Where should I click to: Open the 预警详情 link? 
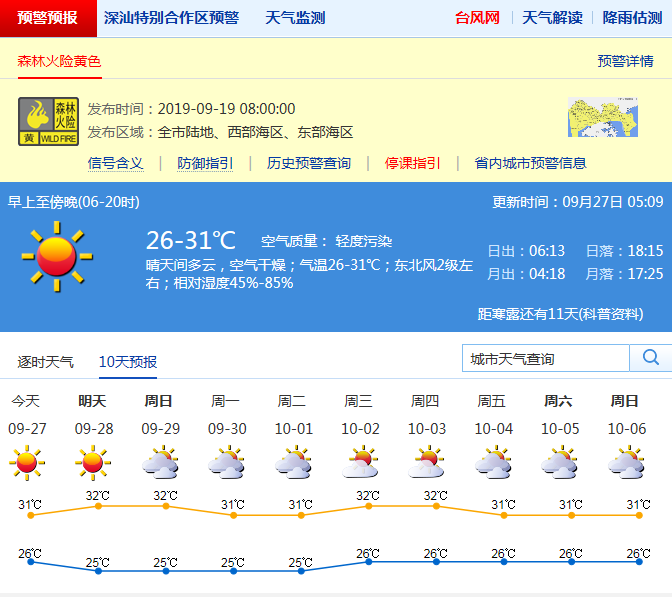[x=625, y=61]
